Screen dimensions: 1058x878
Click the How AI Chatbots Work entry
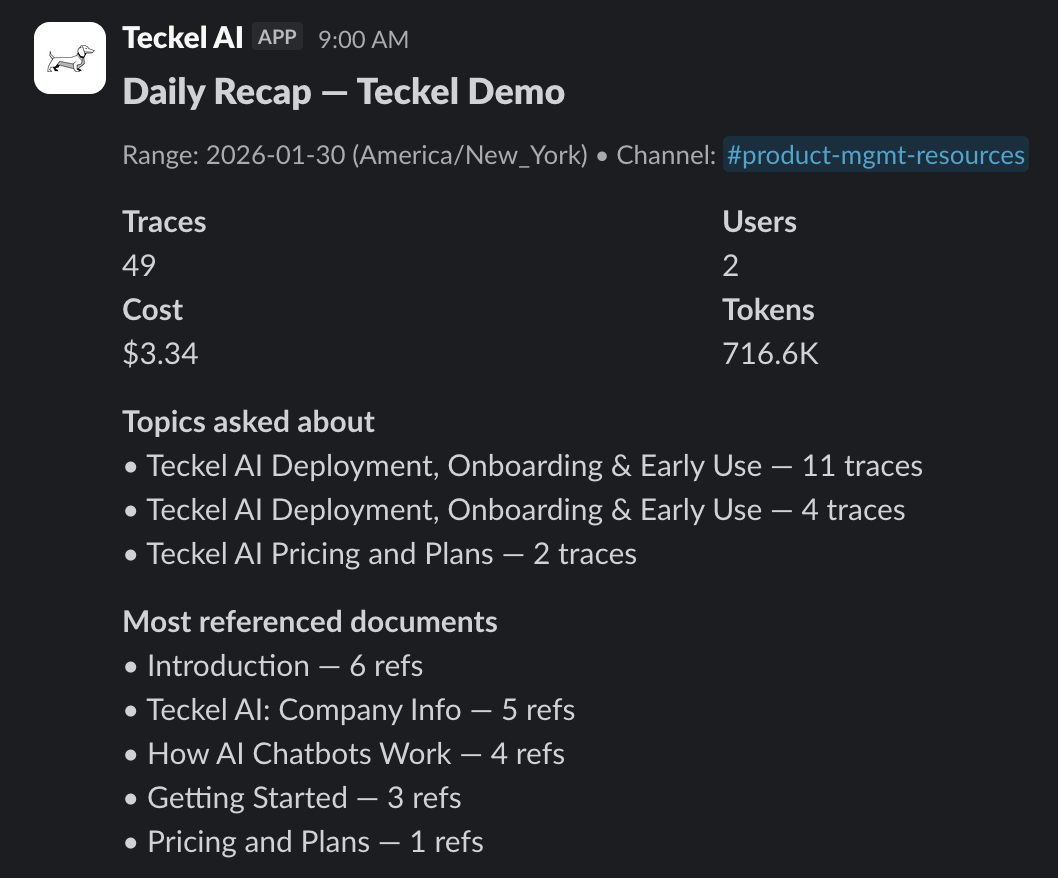pos(355,754)
